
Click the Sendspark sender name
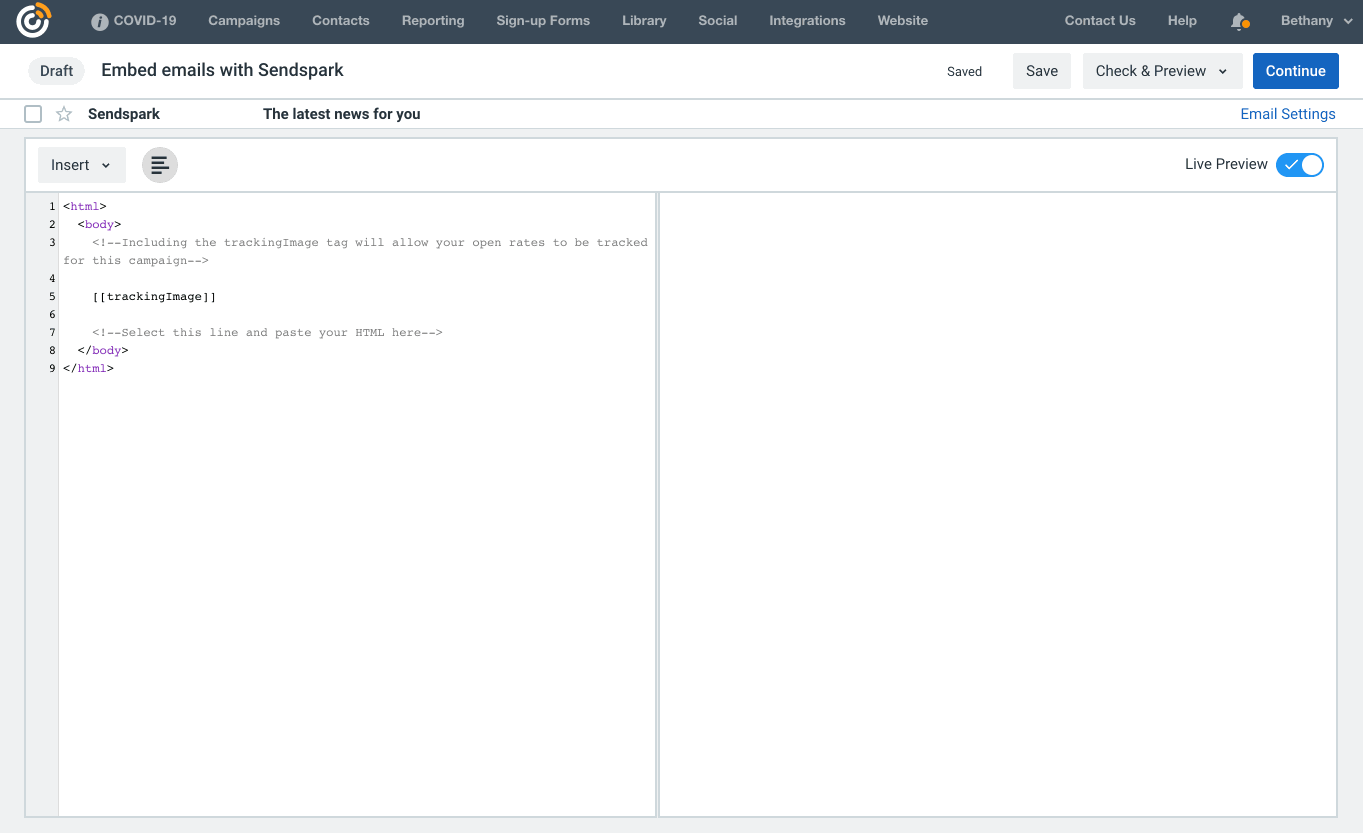[124, 114]
